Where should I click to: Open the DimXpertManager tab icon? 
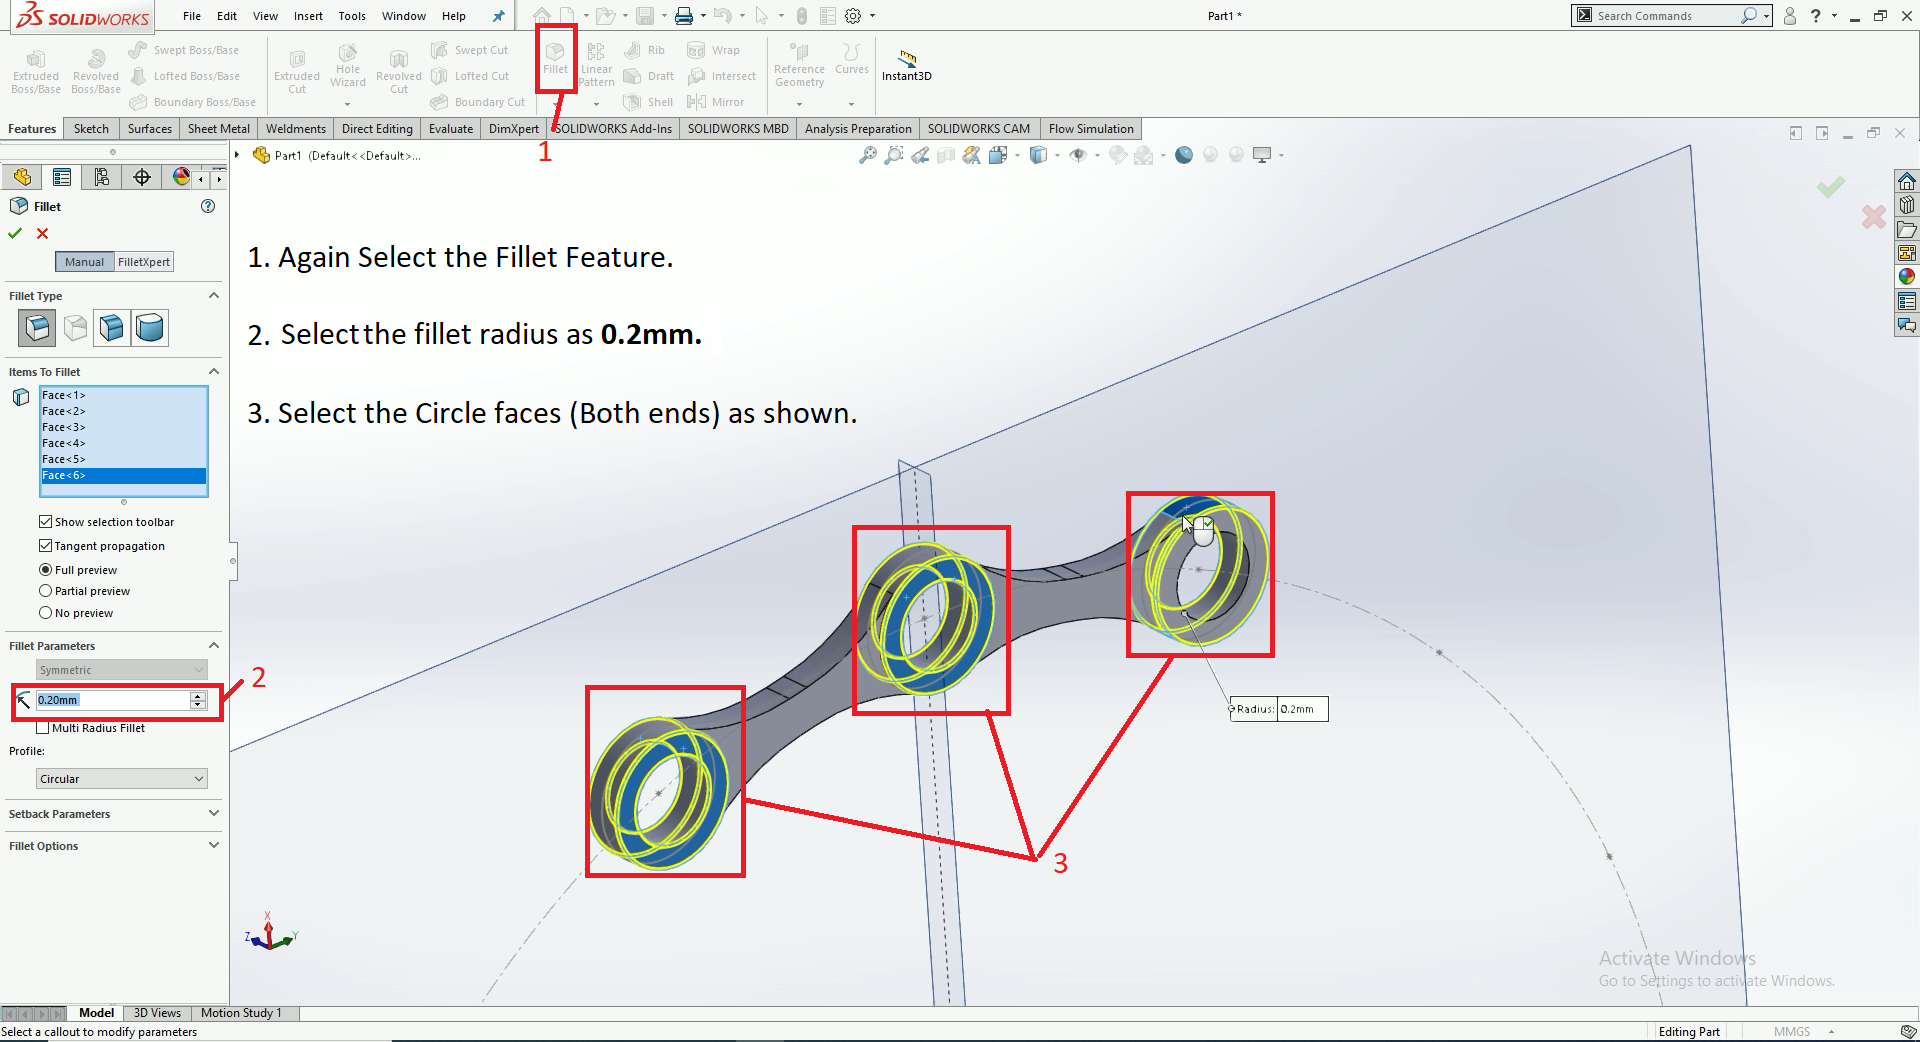142,177
